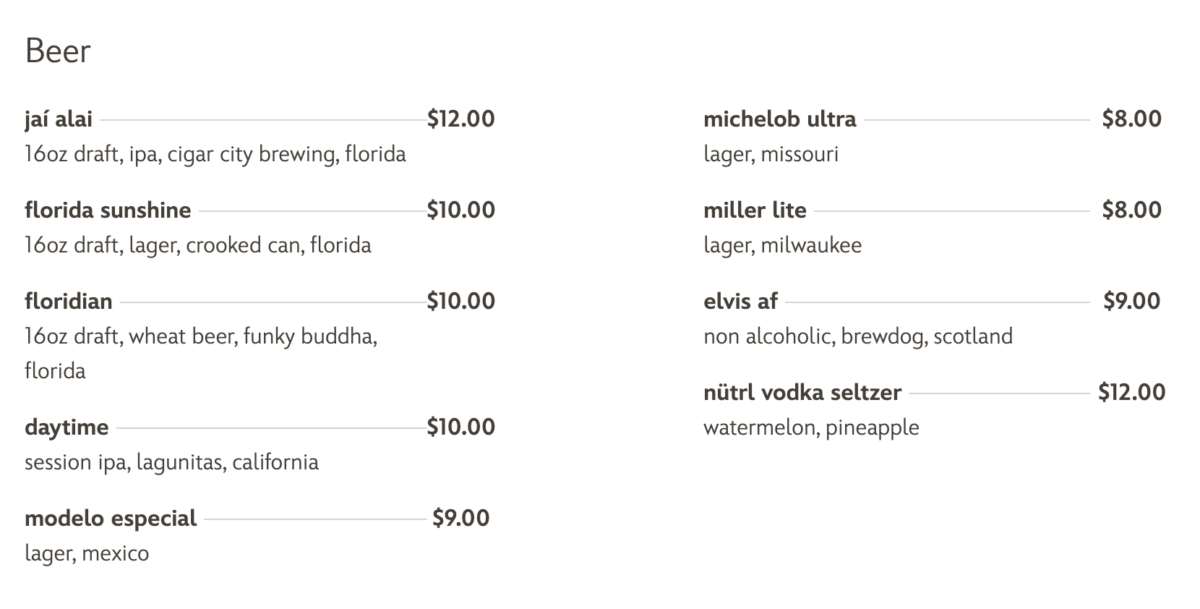Click the crooked can lager description

point(197,246)
